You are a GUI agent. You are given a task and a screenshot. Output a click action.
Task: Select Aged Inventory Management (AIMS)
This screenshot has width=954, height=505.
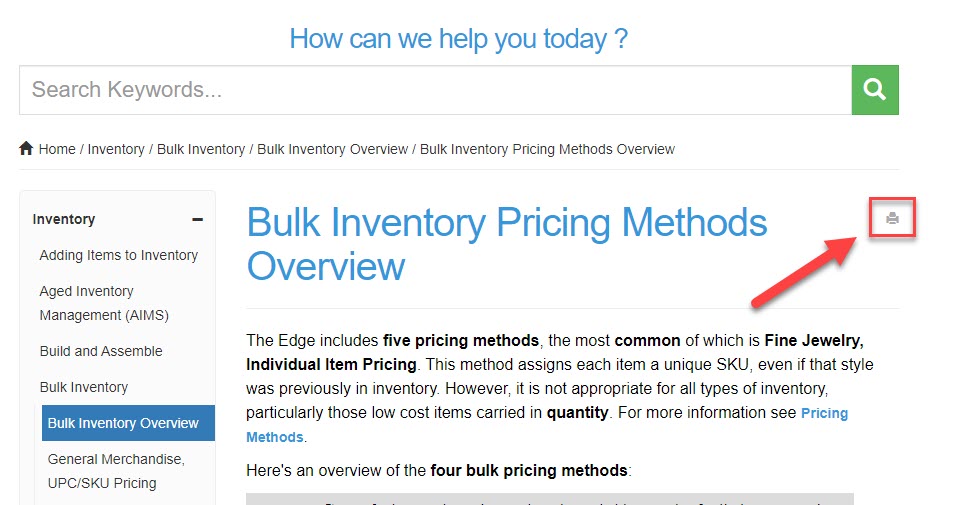click(104, 303)
